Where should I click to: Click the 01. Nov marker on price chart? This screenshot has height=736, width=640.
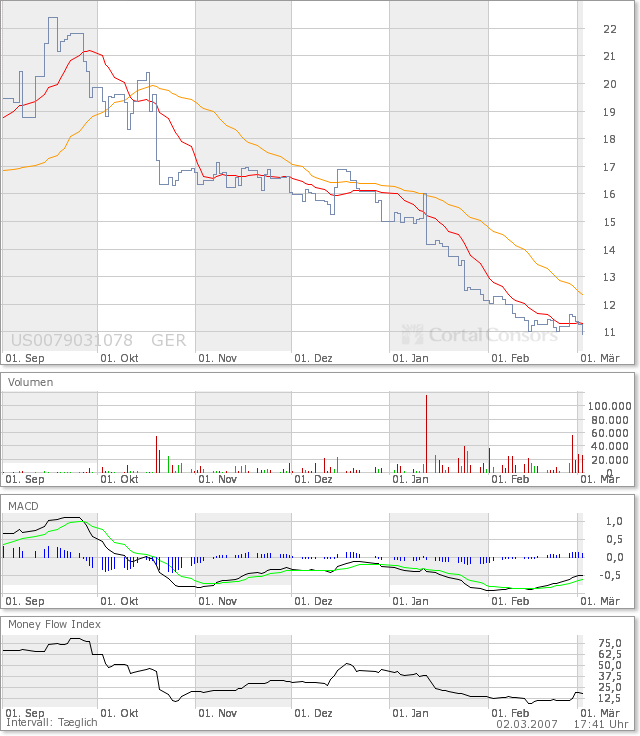pos(220,357)
